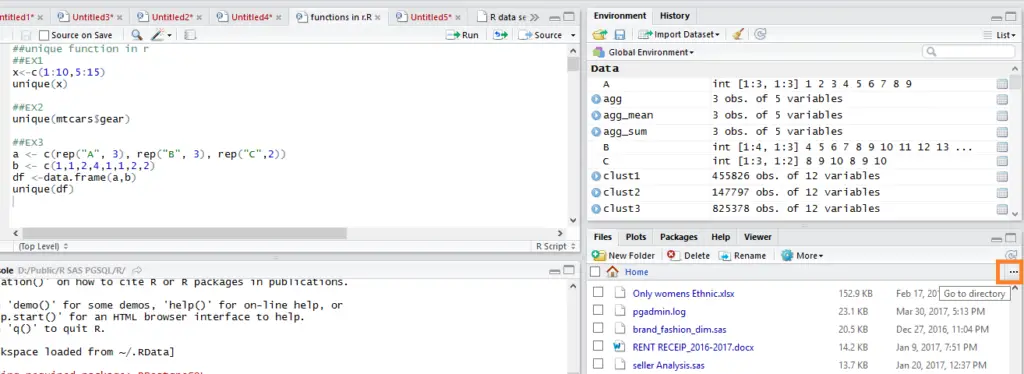This screenshot has height=374, width=1024.
Task: Switch to the Packages tab
Action: [x=679, y=237]
